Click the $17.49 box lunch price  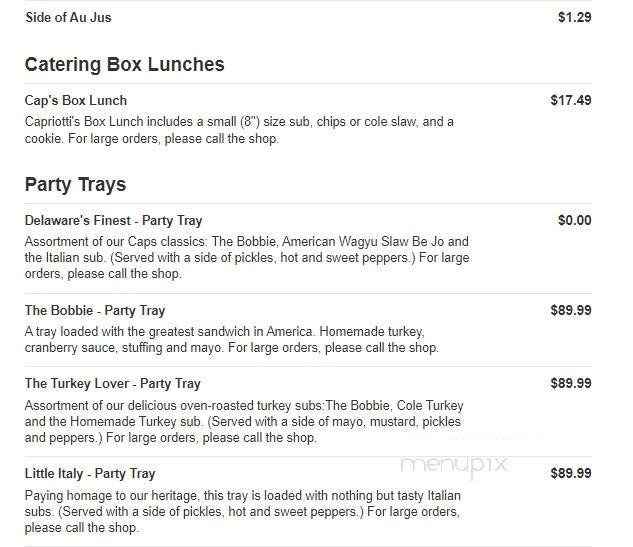(x=571, y=100)
